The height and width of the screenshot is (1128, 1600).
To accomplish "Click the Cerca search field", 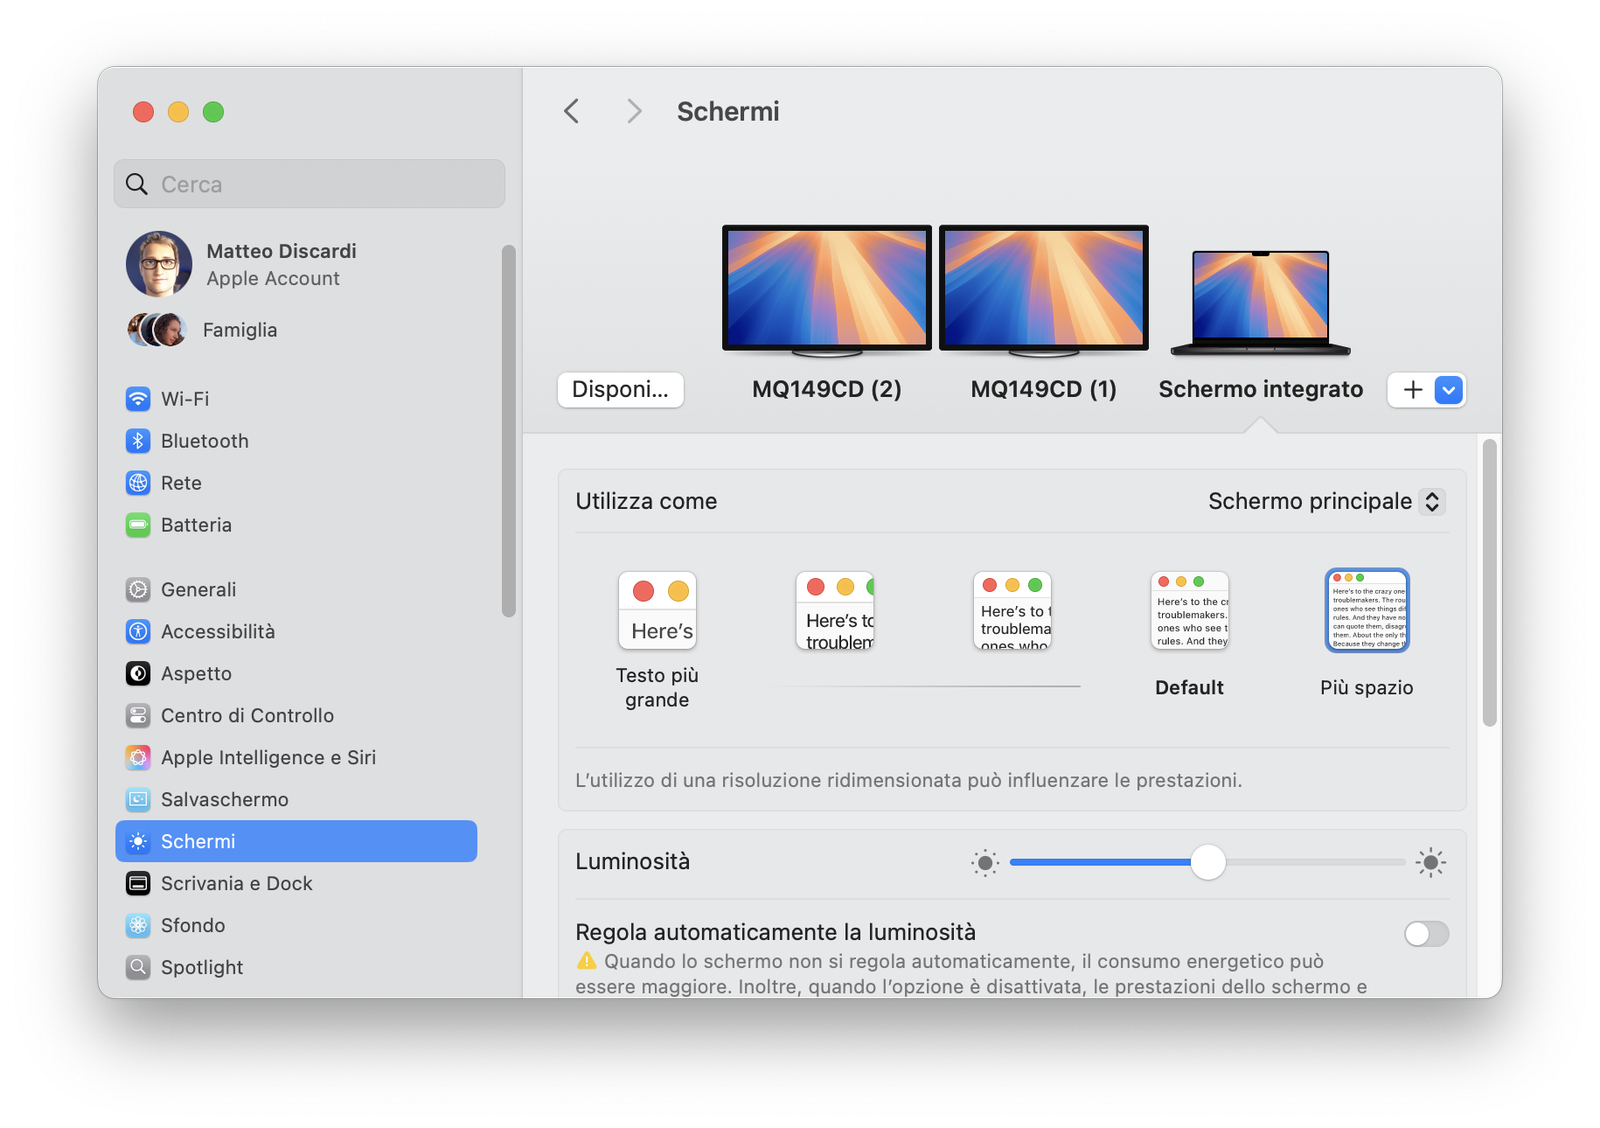I will [x=309, y=184].
